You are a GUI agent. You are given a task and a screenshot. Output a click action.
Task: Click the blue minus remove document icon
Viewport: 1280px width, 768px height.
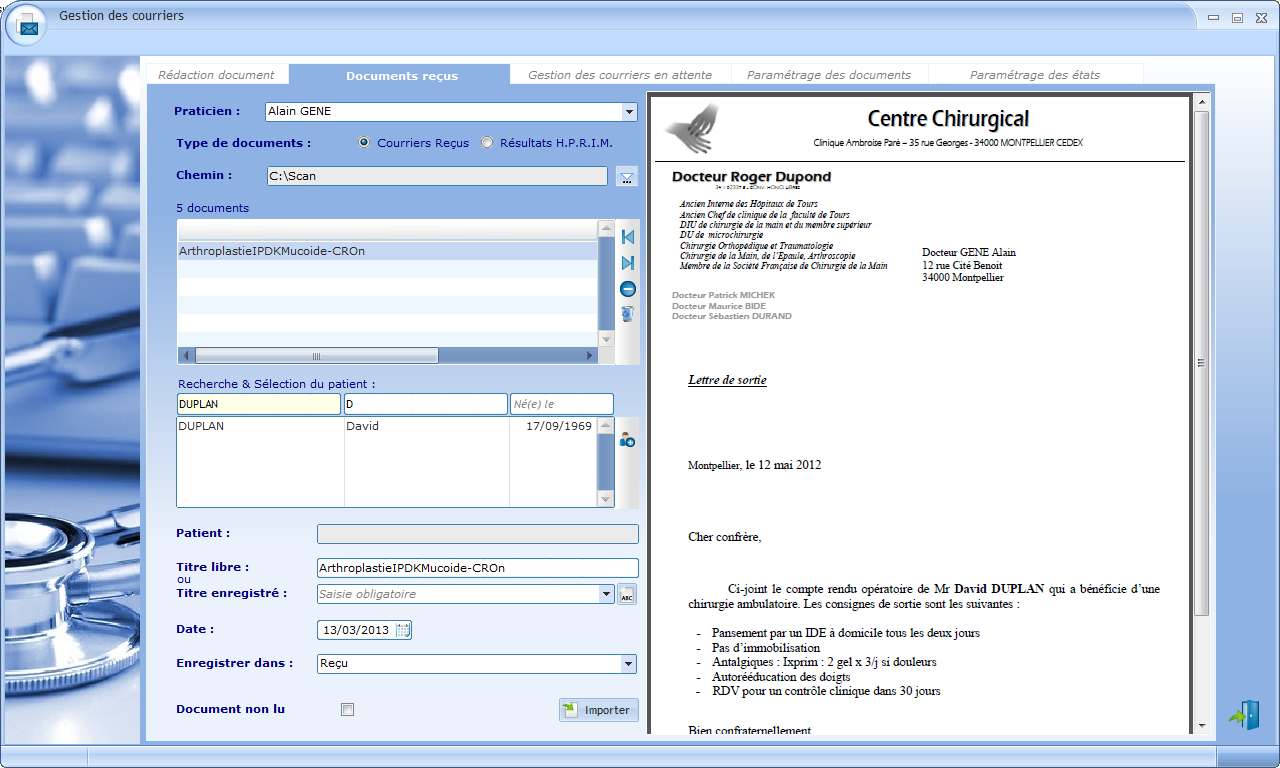628,289
